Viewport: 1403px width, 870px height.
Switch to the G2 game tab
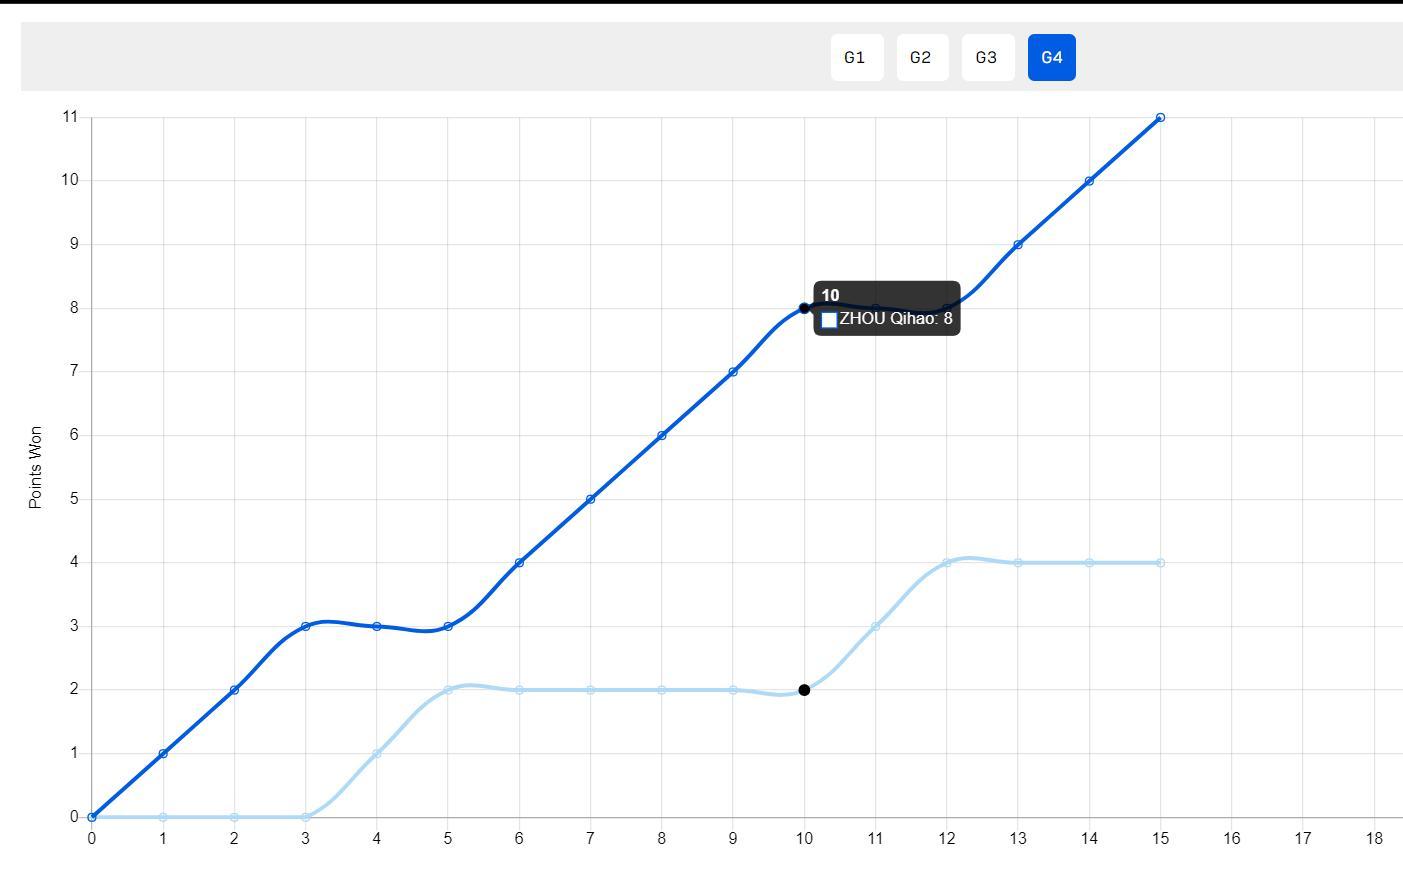pyautogui.click(x=922, y=57)
